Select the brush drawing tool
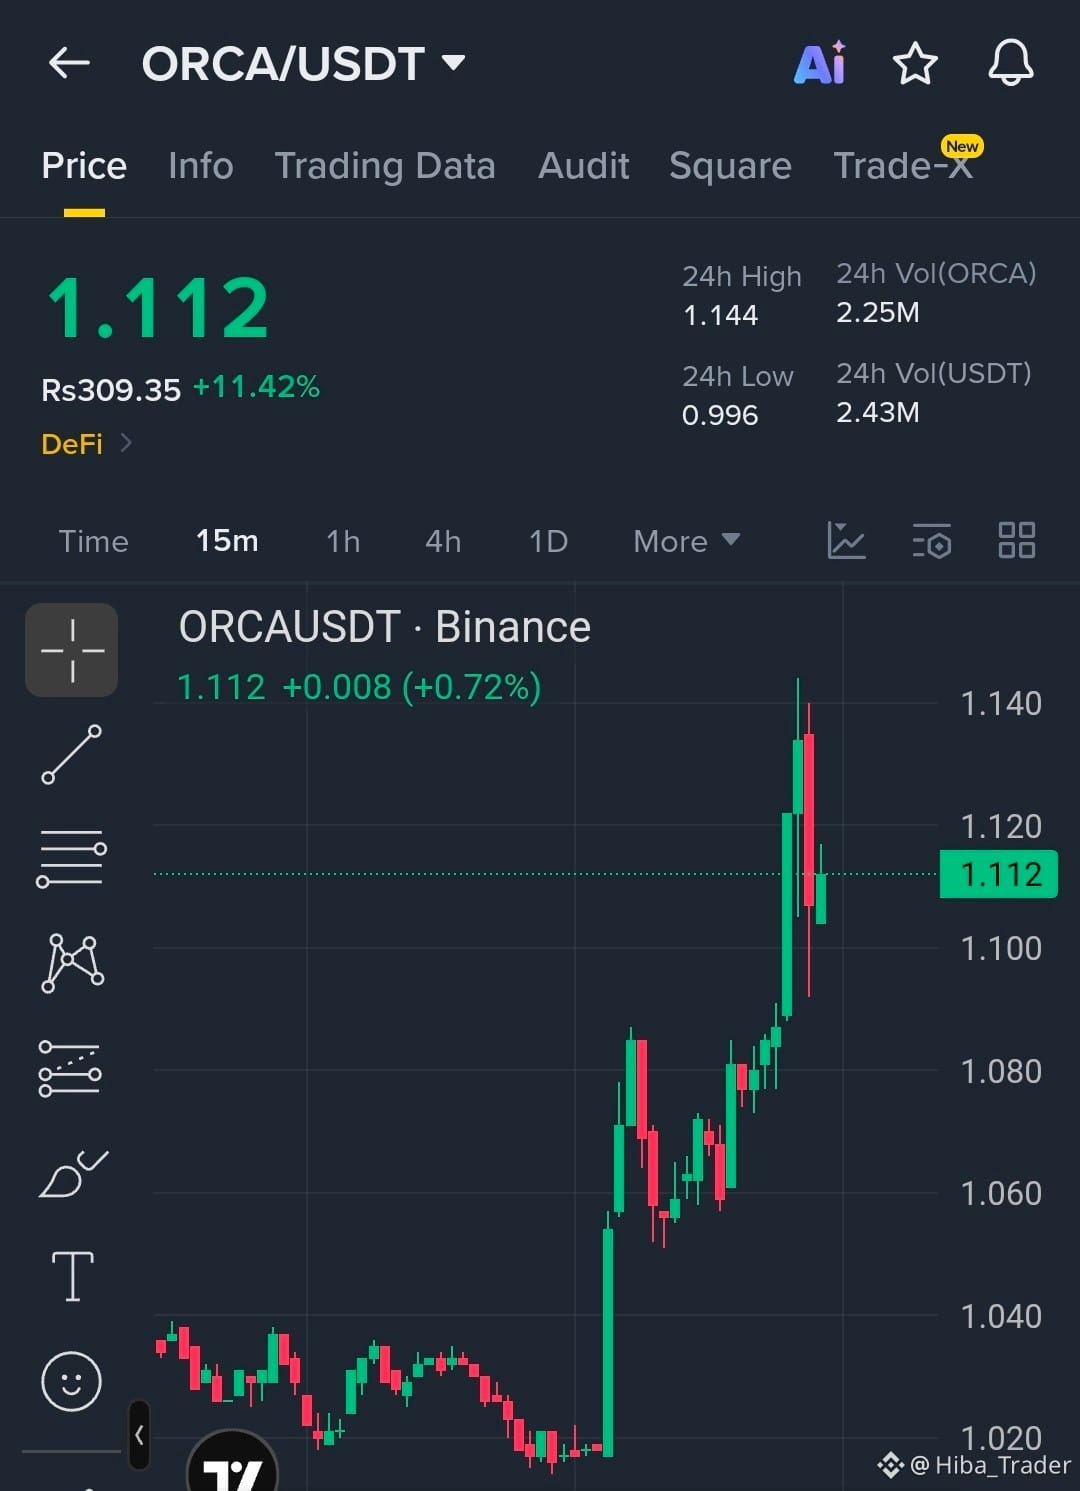Image resolution: width=1080 pixels, height=1491 pixels. 73,1174
